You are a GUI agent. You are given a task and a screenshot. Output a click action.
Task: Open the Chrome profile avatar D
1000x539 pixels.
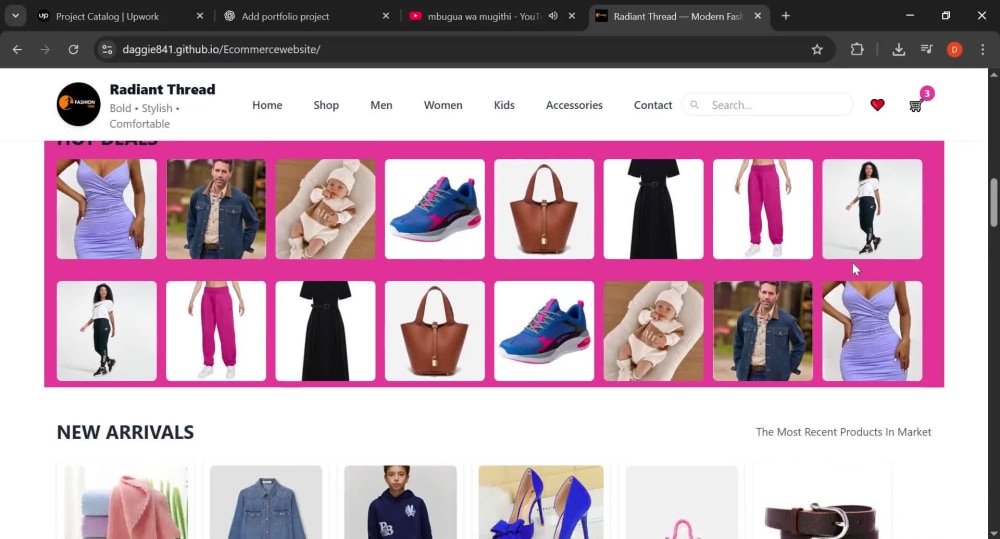pyautogui.click(x=955, y=49)
